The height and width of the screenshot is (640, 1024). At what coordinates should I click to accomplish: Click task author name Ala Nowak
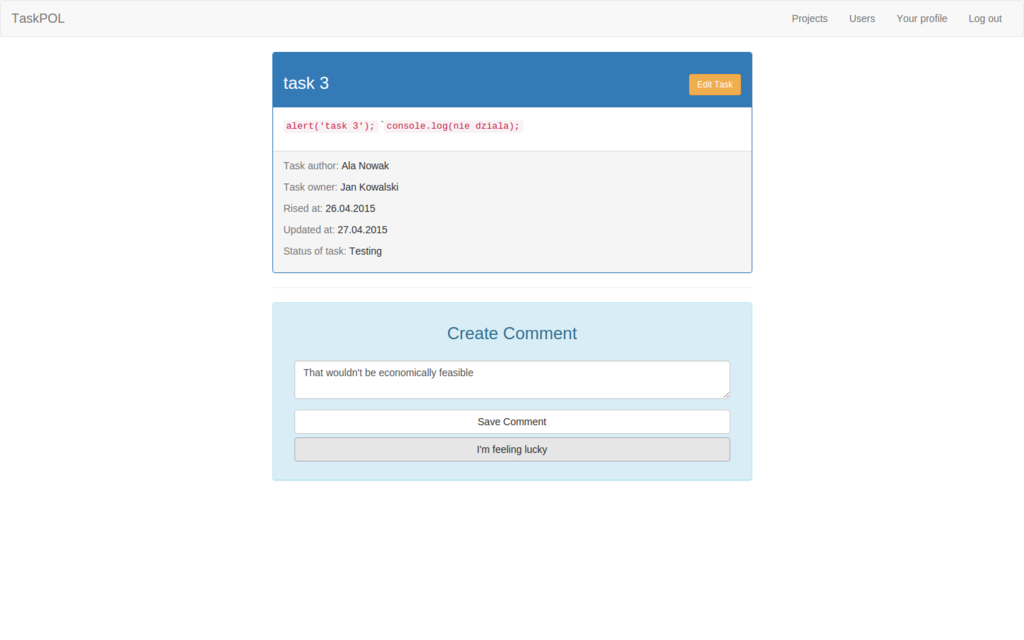365,166
